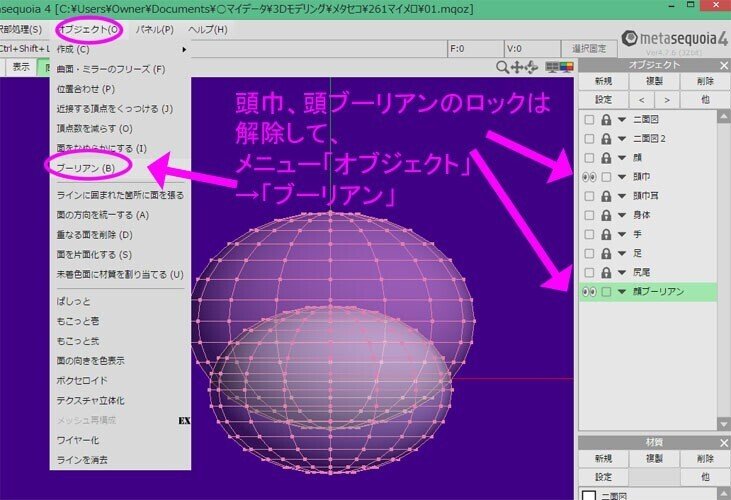
Task: Click 新規 button in オブジェクト panel
Action: [x=603, y=81]
